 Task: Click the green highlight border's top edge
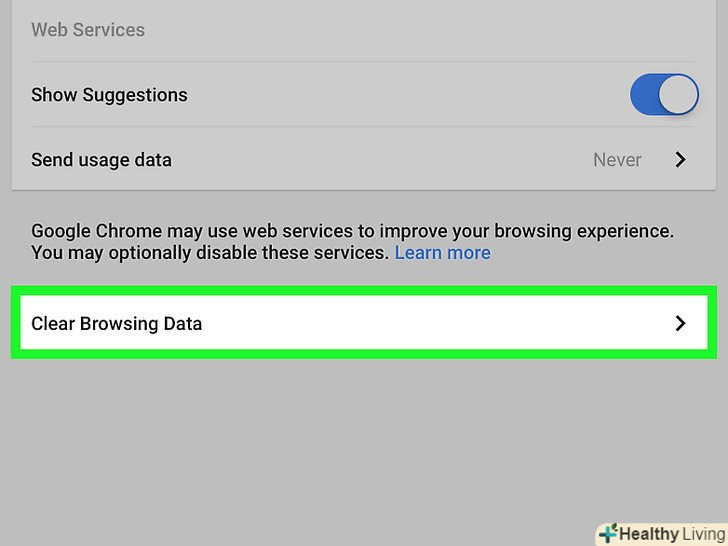(x=364, y=290)
